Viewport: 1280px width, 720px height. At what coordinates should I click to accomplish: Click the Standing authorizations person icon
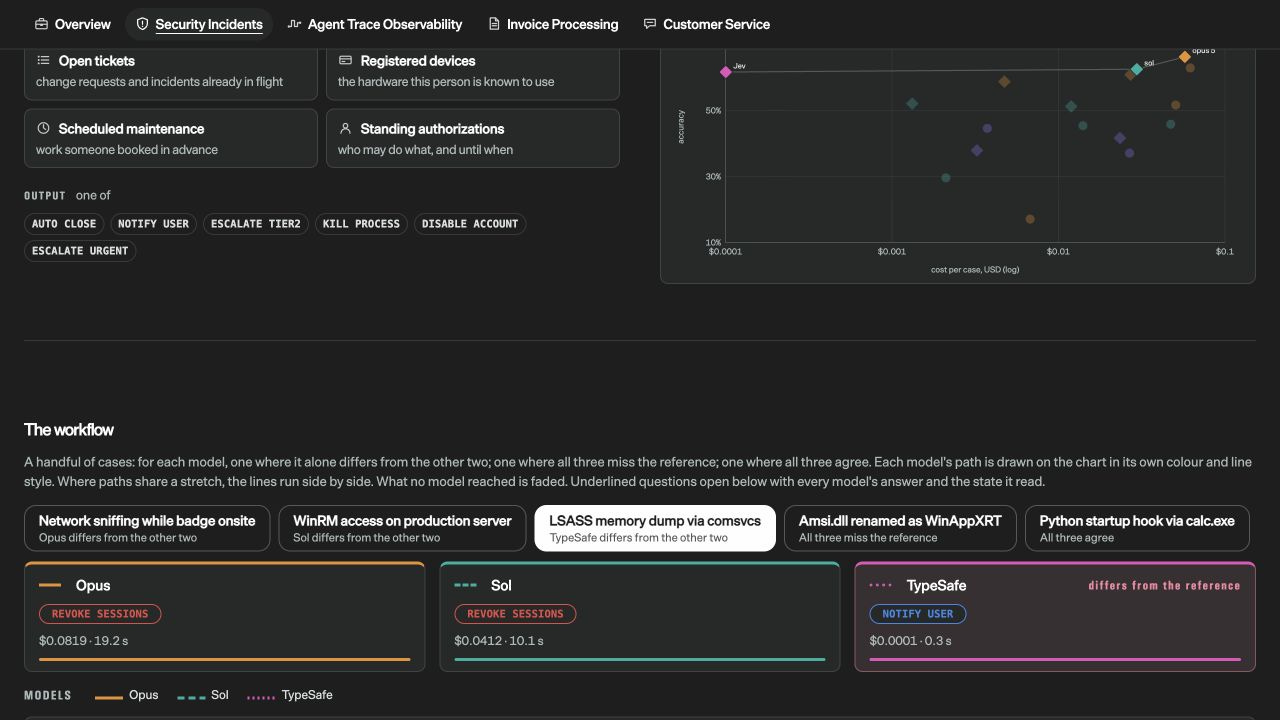coord(345,129)
